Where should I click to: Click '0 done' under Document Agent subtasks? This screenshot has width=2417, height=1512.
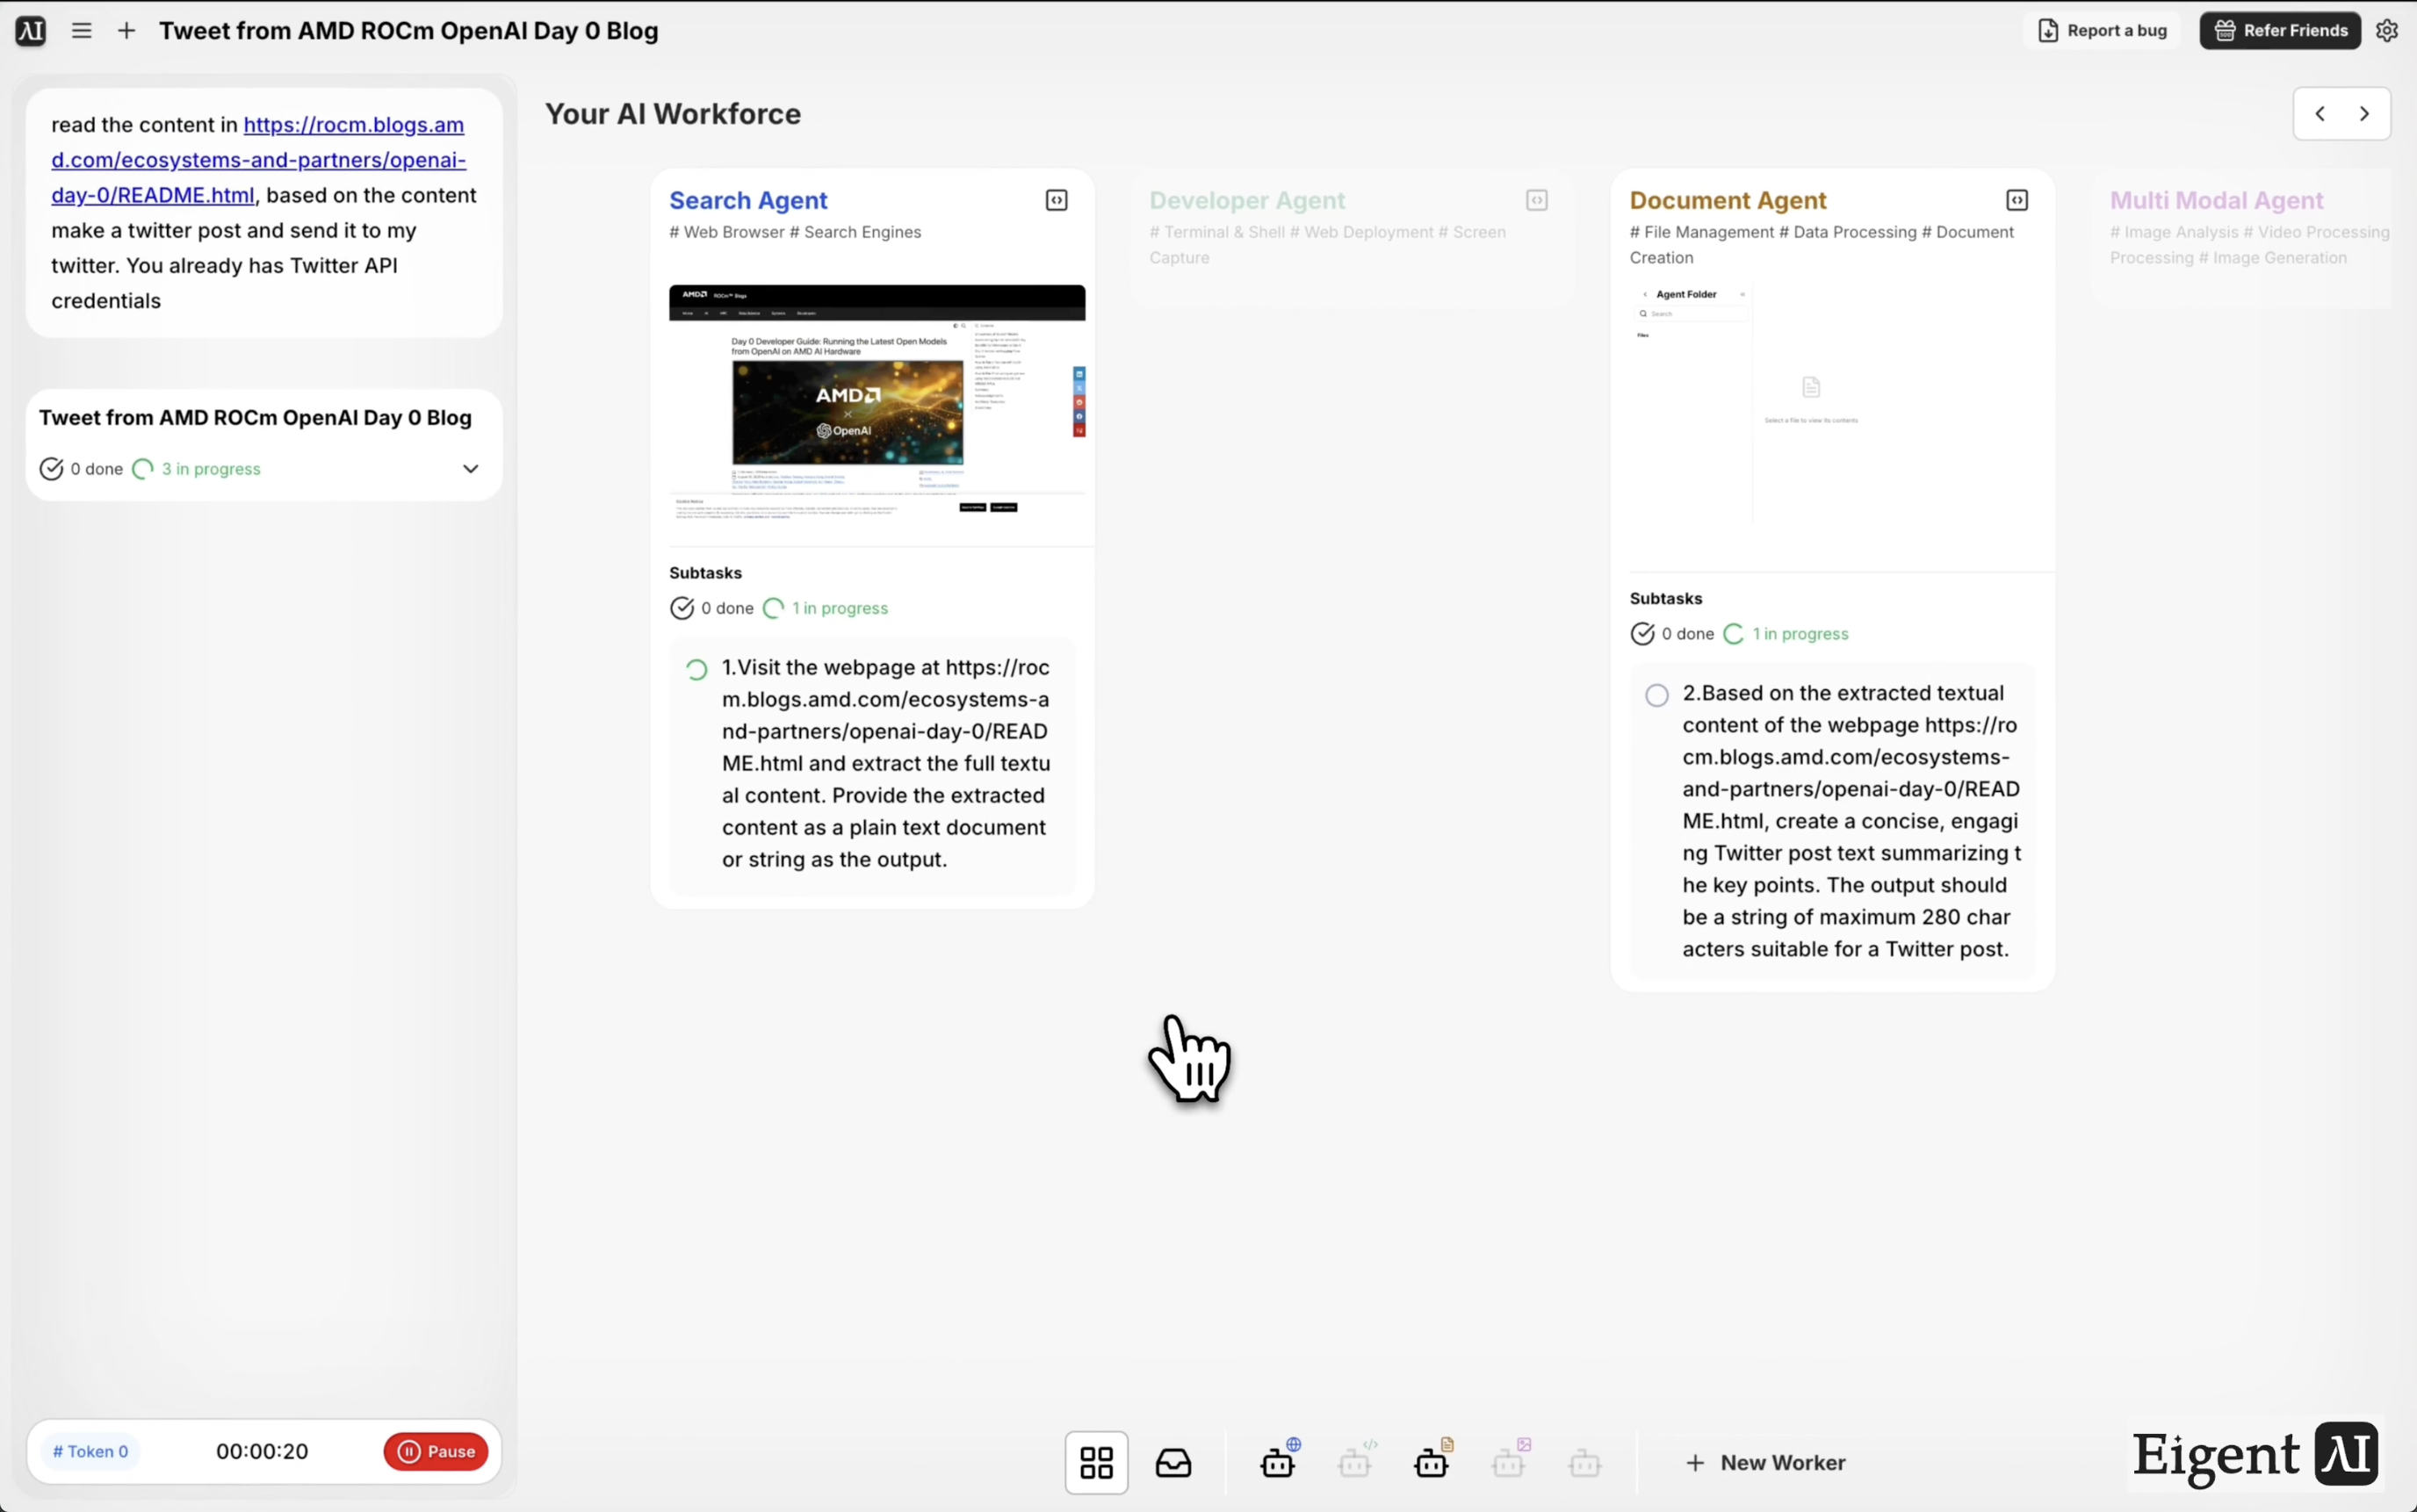(x=1672, y=634)
